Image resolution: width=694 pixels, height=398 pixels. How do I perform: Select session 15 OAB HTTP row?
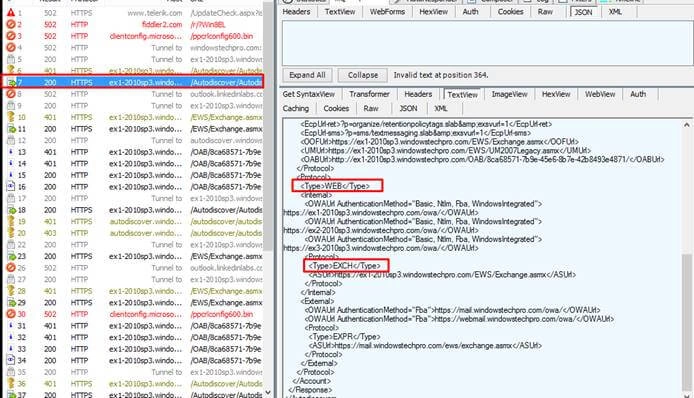tap(134, 175)
